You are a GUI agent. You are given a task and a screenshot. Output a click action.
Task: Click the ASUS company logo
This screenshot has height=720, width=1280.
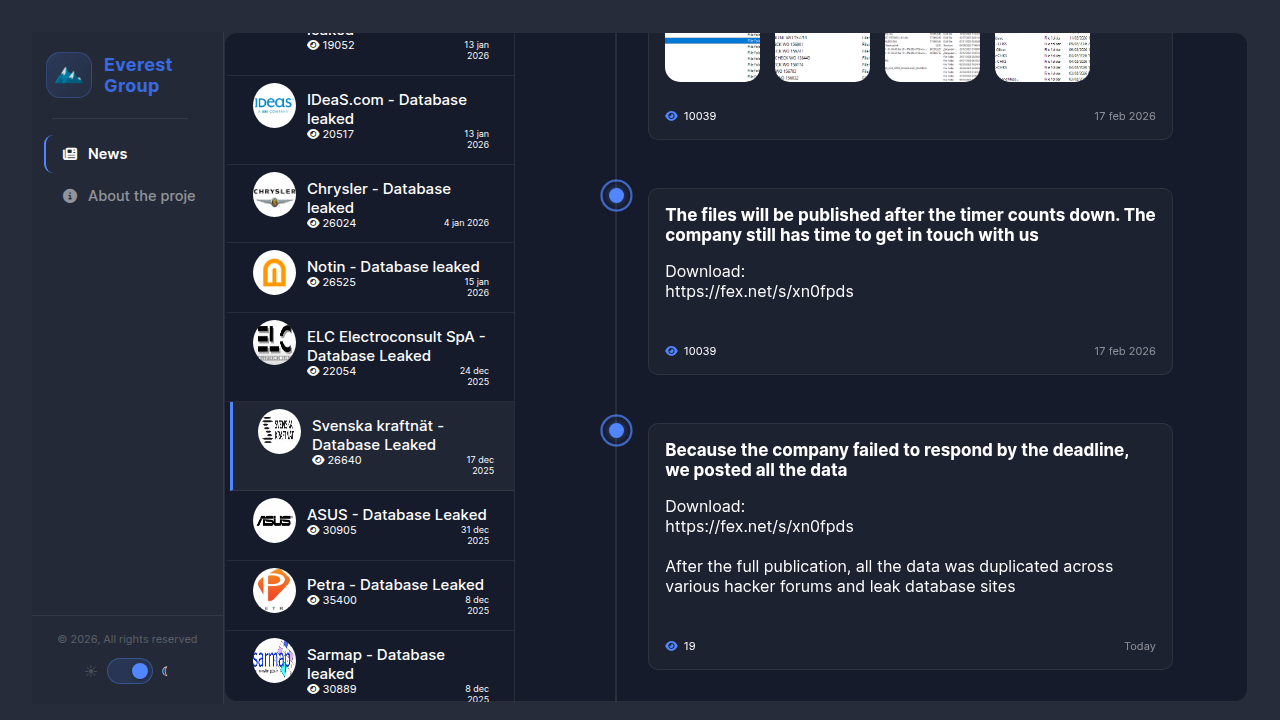[274, 520]
